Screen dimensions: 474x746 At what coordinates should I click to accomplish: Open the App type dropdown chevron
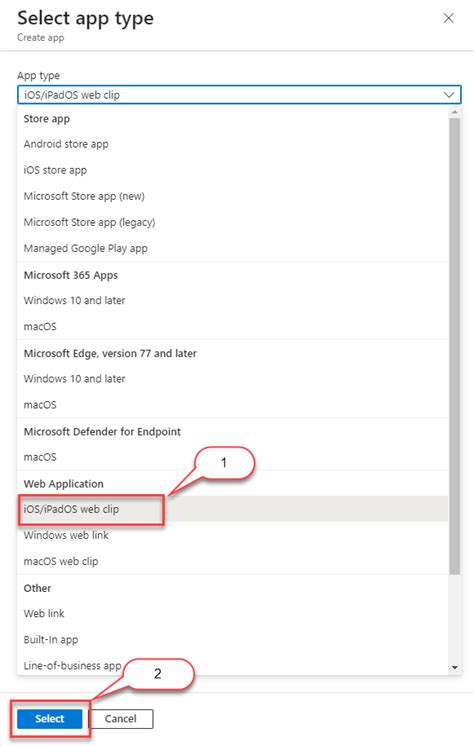[449, 95]
